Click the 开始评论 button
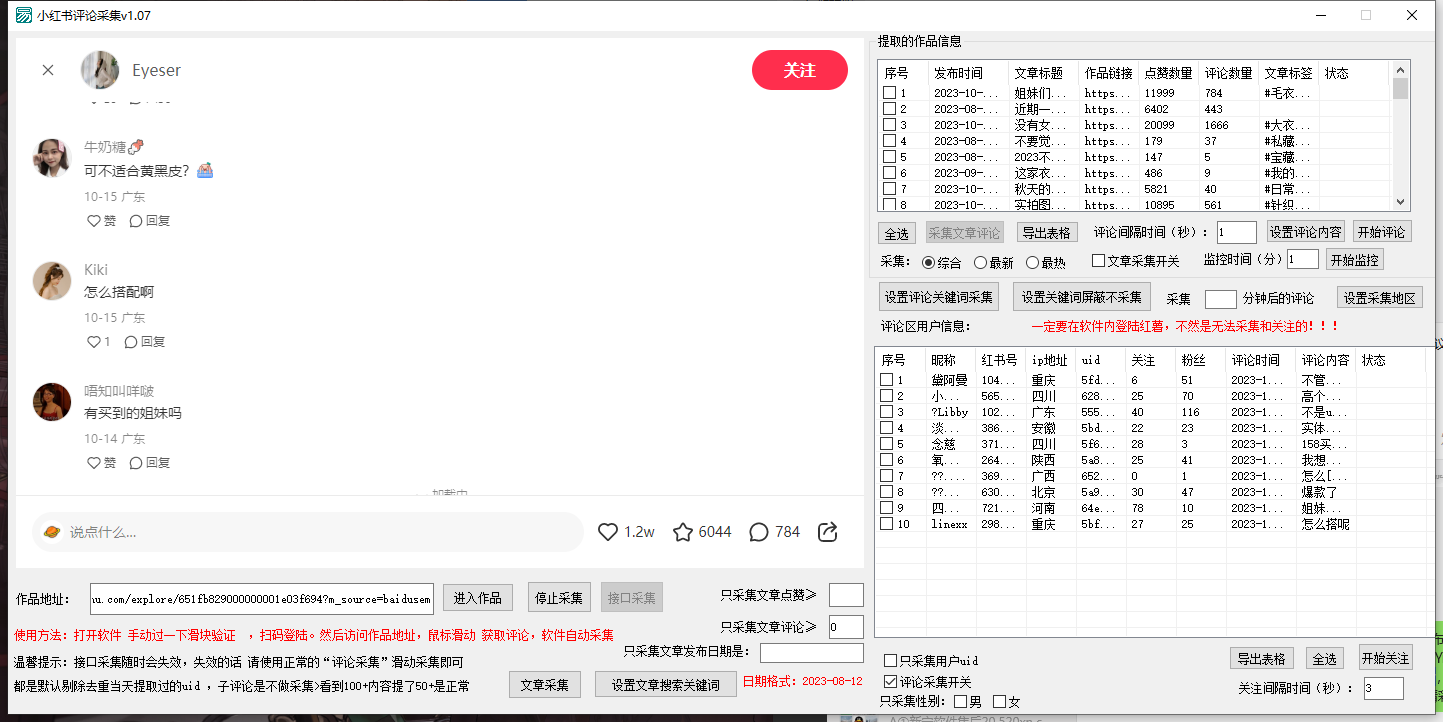The height and width of the screenshot is (722, 1443). click(1382, 232)
